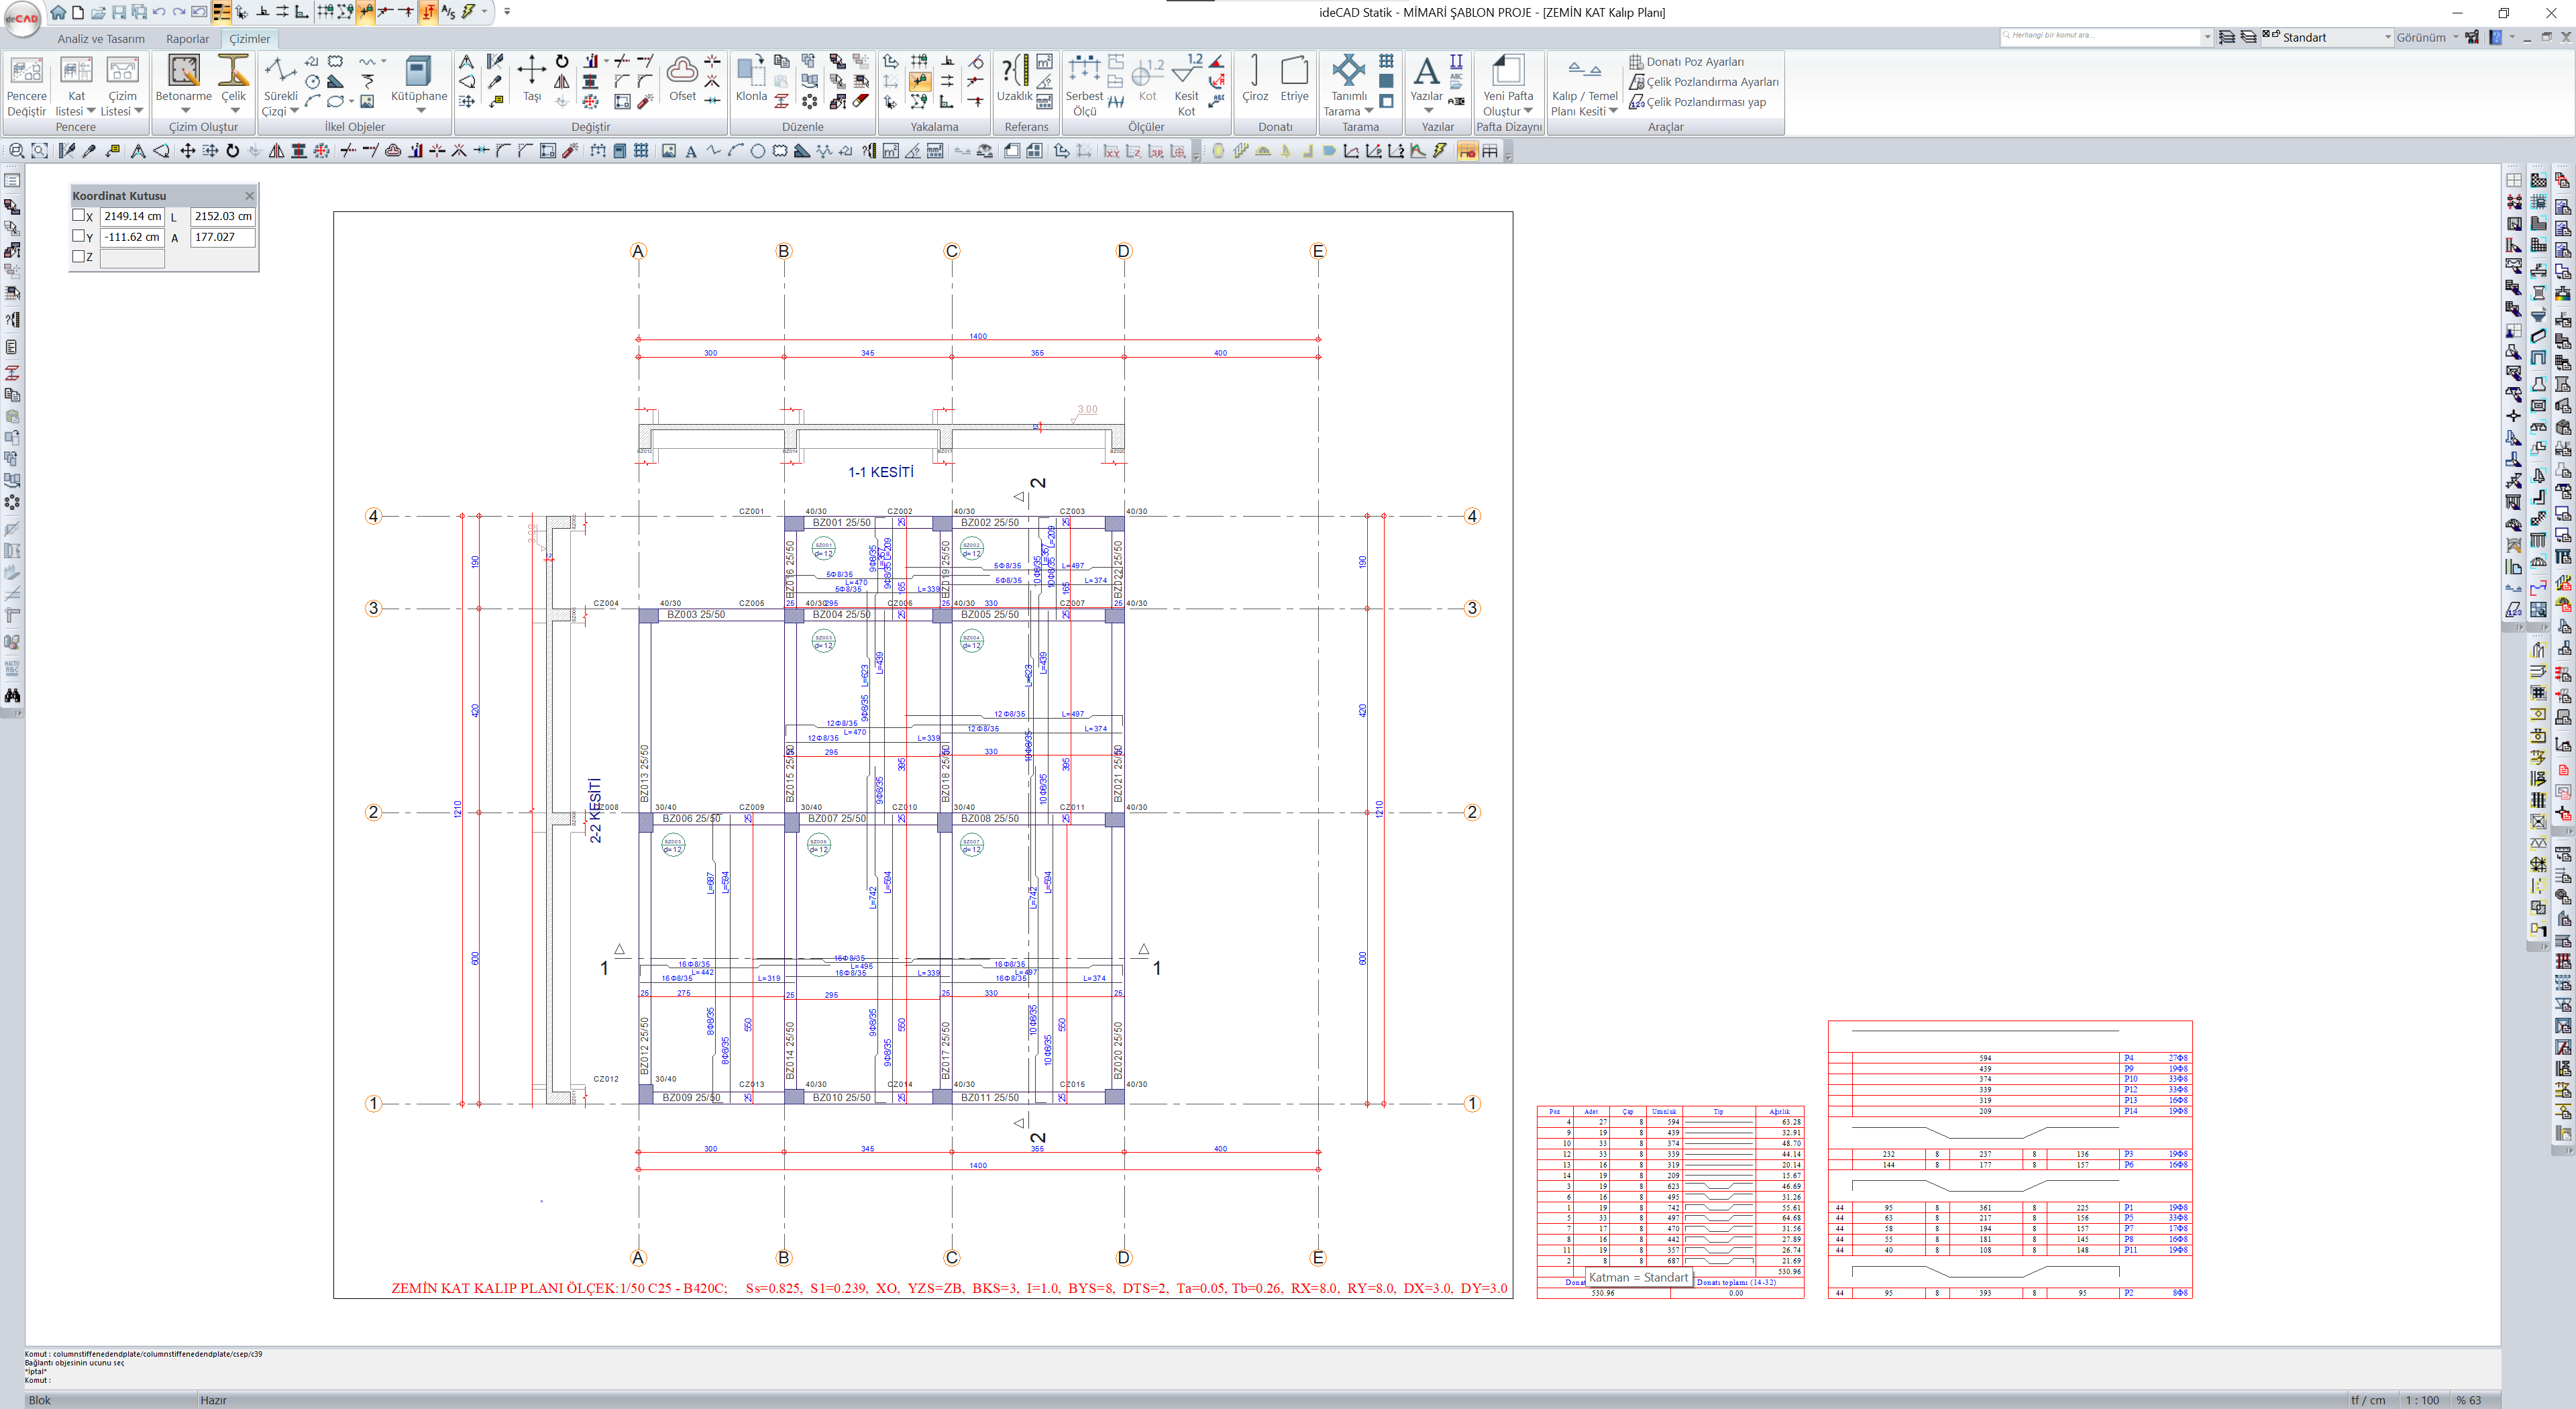Click Çelik Pozlandırması yap button

point(1705,102)
